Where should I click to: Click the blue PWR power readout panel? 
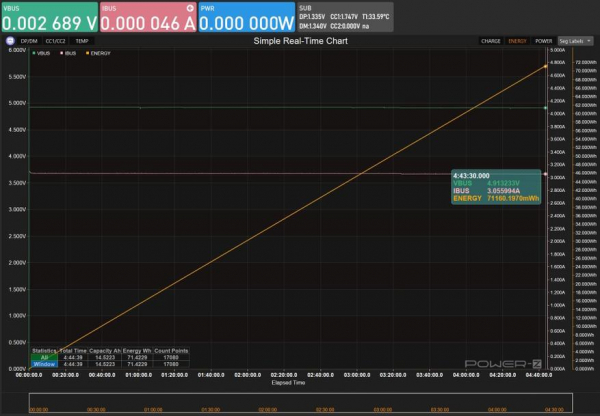(247, 17)
